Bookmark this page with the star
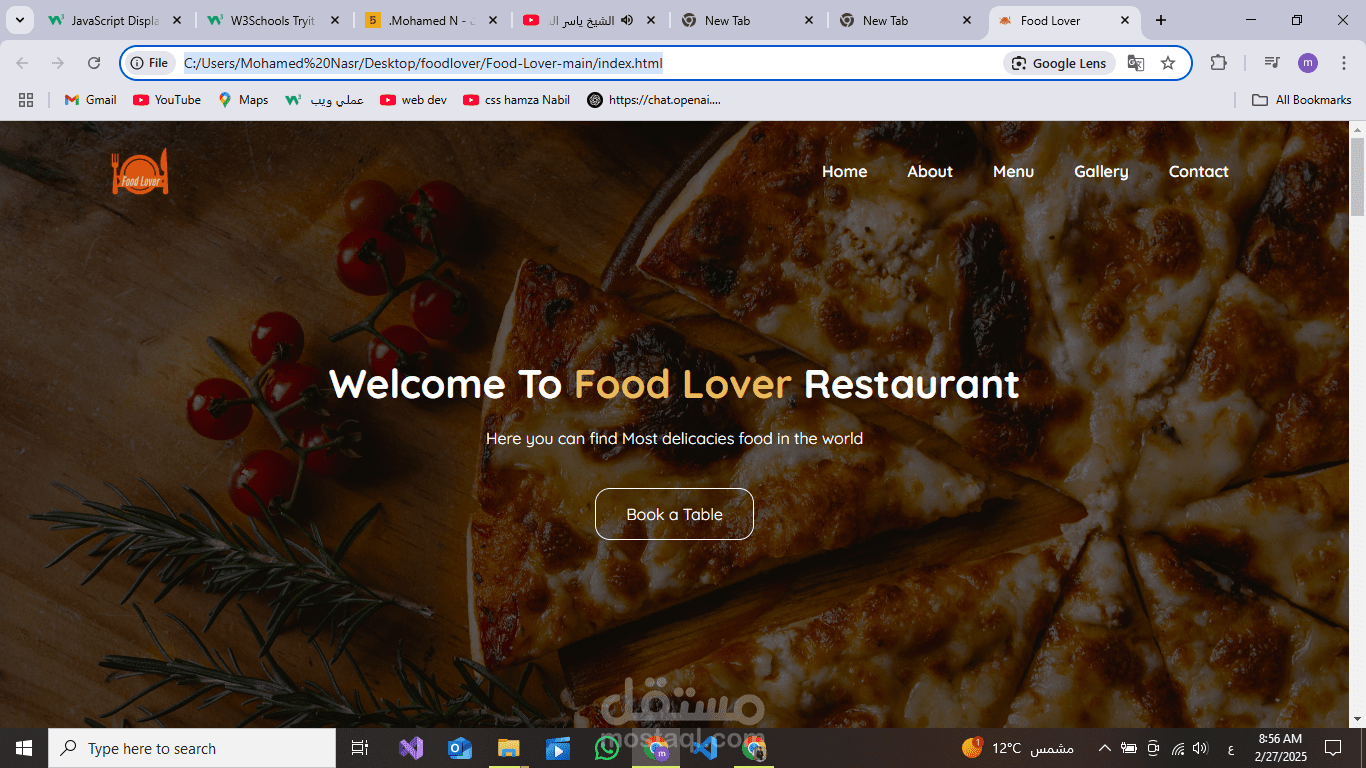Image resolution: width=1366 pixels, height=768 pixels. 1168,63
